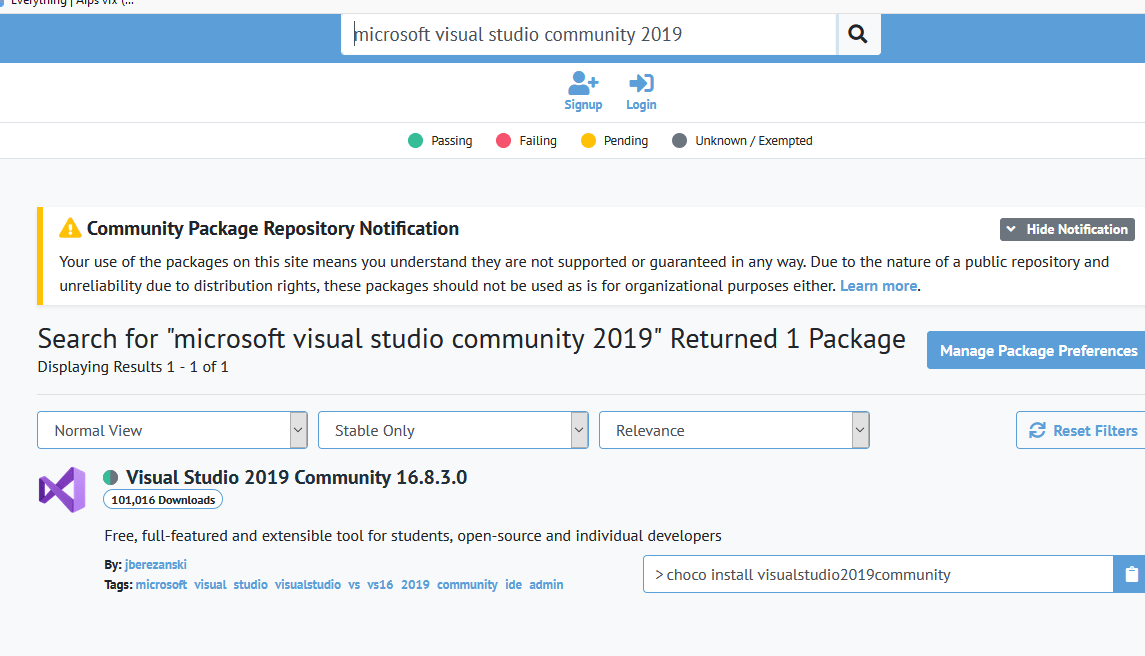1145x656 pixels.
Task: Select the visualstudio tag
Action: point(308,584)
